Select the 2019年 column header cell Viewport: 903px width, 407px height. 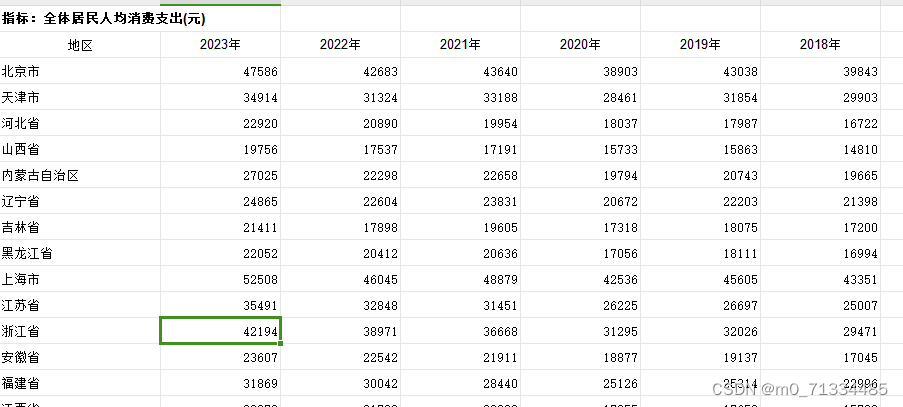700,44
